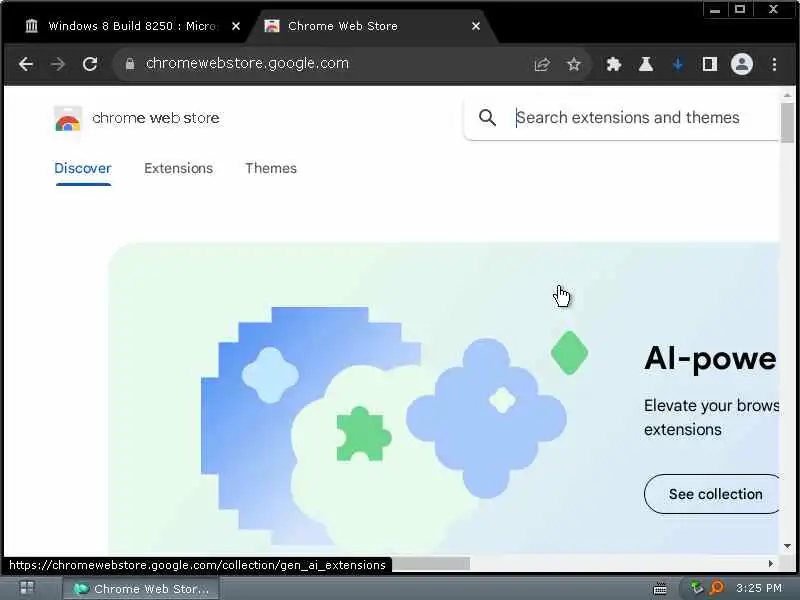This screenshot has width=800, height=600.
Task: Close the Windows 8 Build 8250 tab
Action: tap(236, 26)
